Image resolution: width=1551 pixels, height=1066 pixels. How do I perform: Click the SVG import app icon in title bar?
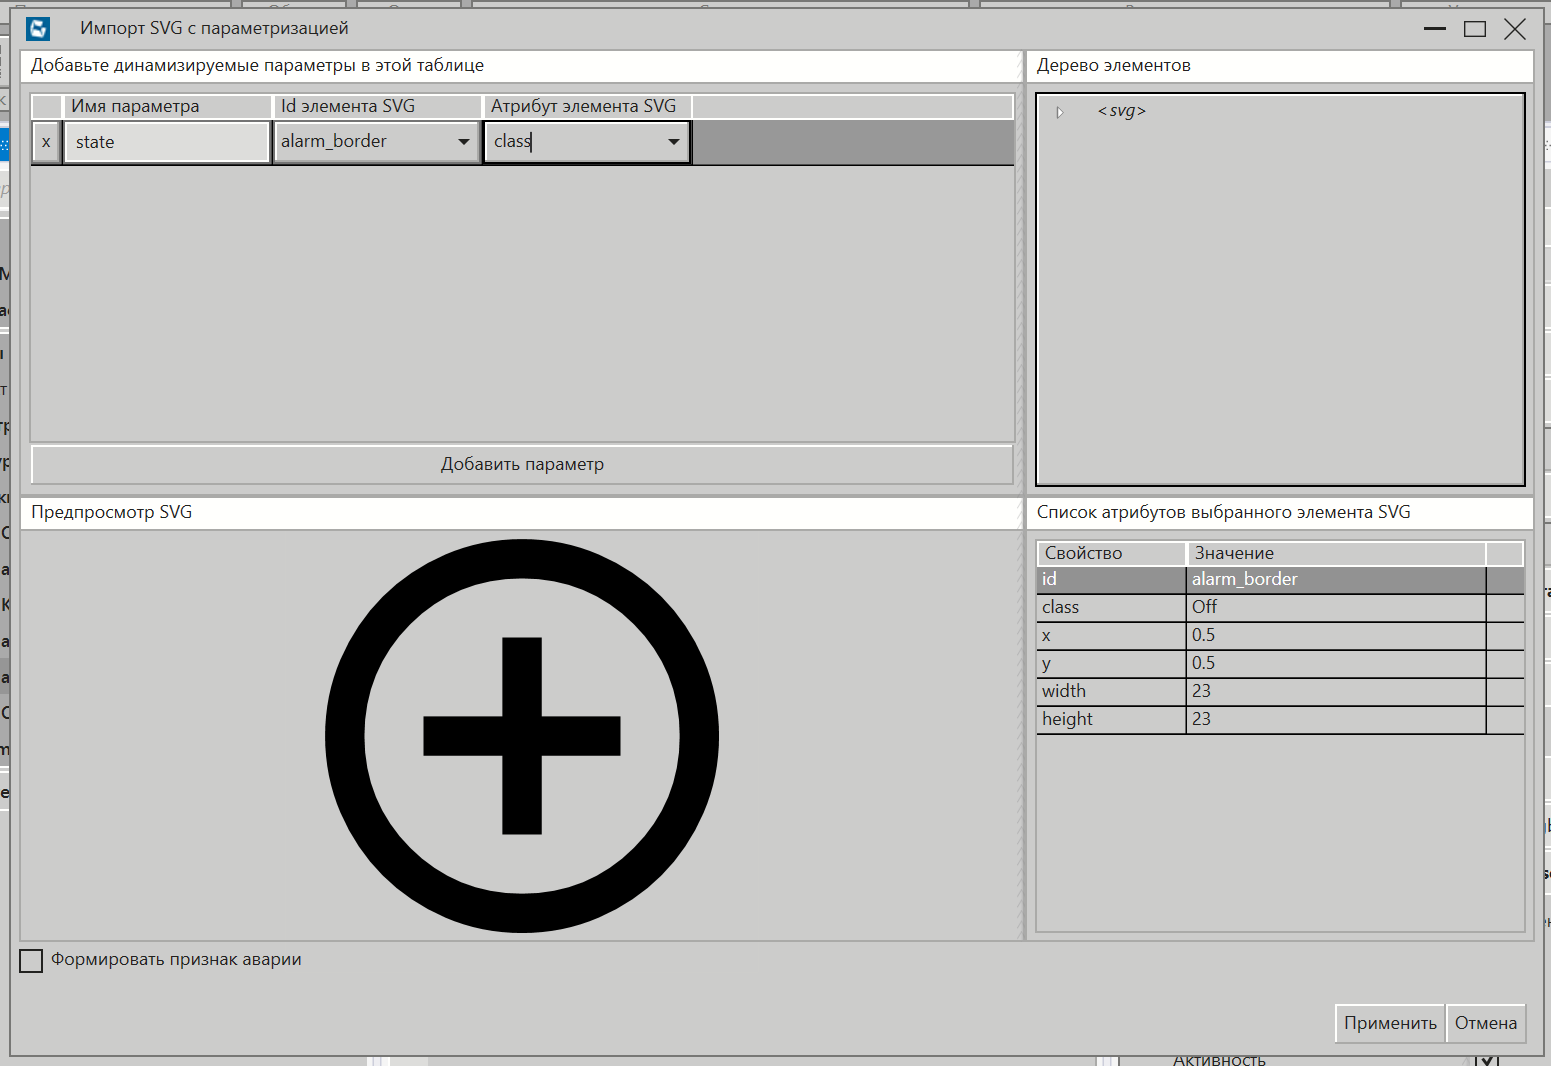37,28
